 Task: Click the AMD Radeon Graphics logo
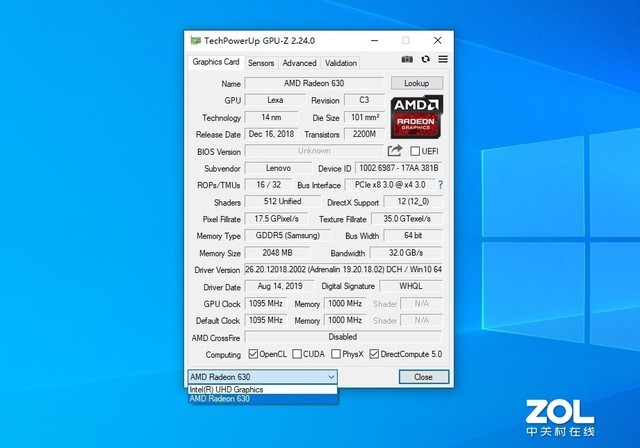click(416, 117)
